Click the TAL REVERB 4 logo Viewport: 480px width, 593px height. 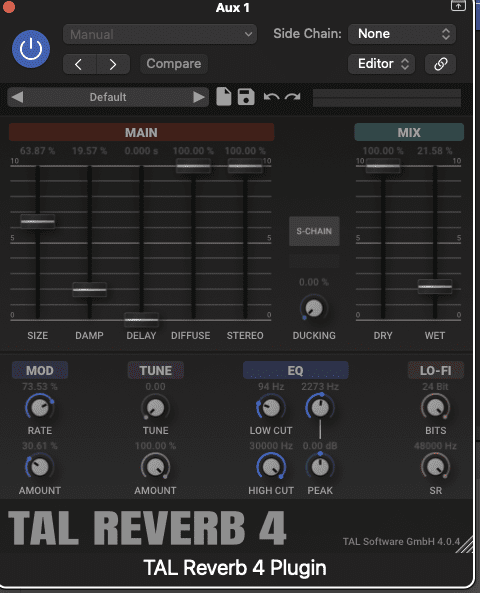(147, 528)
